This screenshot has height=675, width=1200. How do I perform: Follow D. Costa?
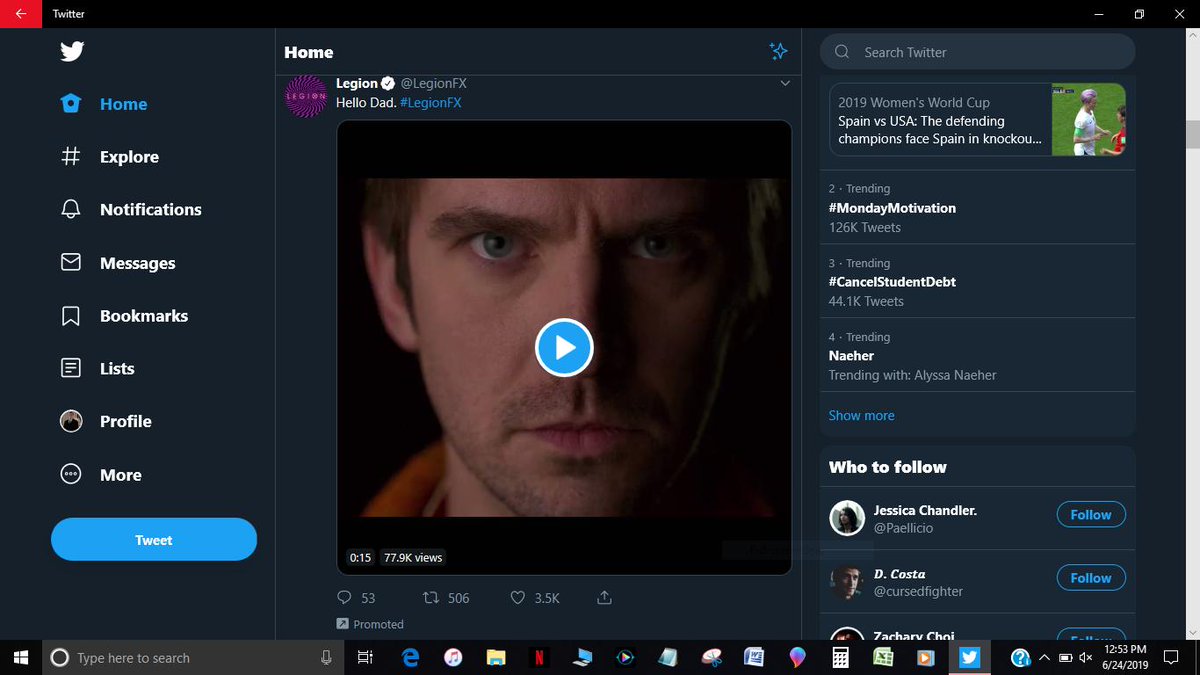click(1090, 577)
